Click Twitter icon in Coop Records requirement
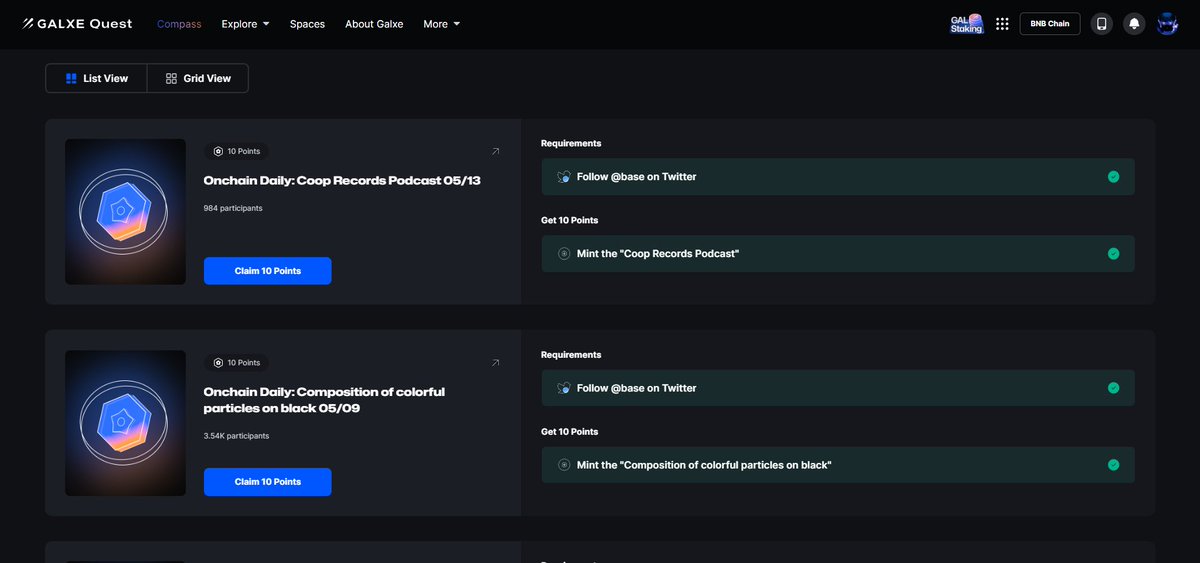The image size is (1200, 563). click(564, 177)
